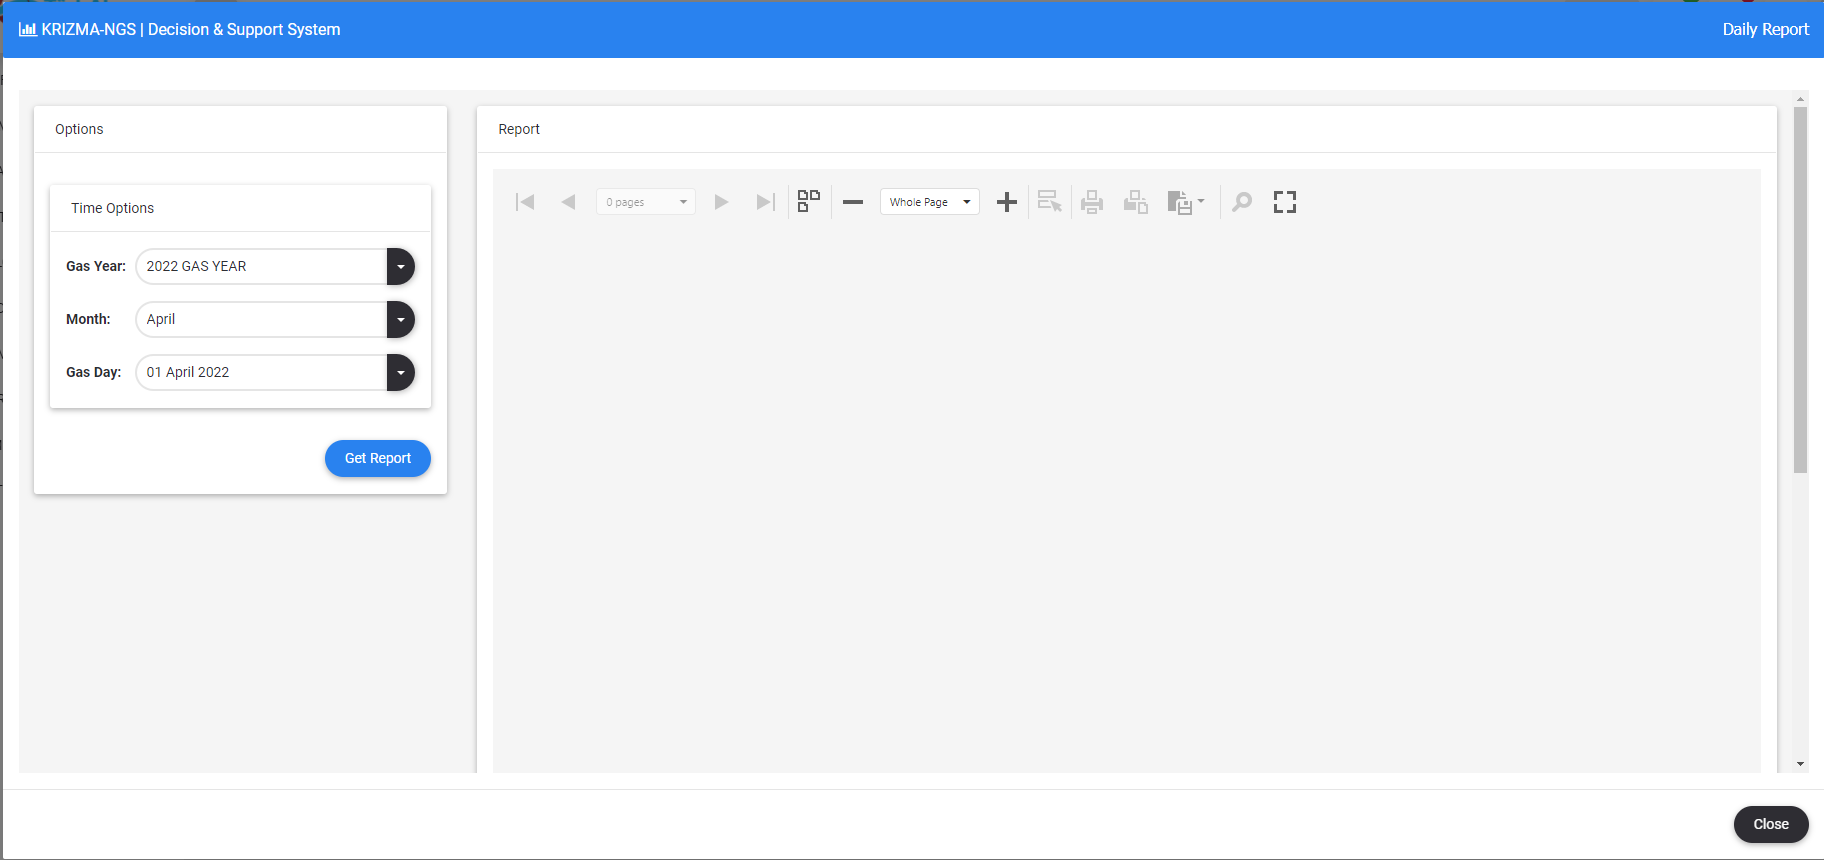
Task: Open the Whole Page zoom dropdown
Action: pyautogui.click(x=929, y=202)
